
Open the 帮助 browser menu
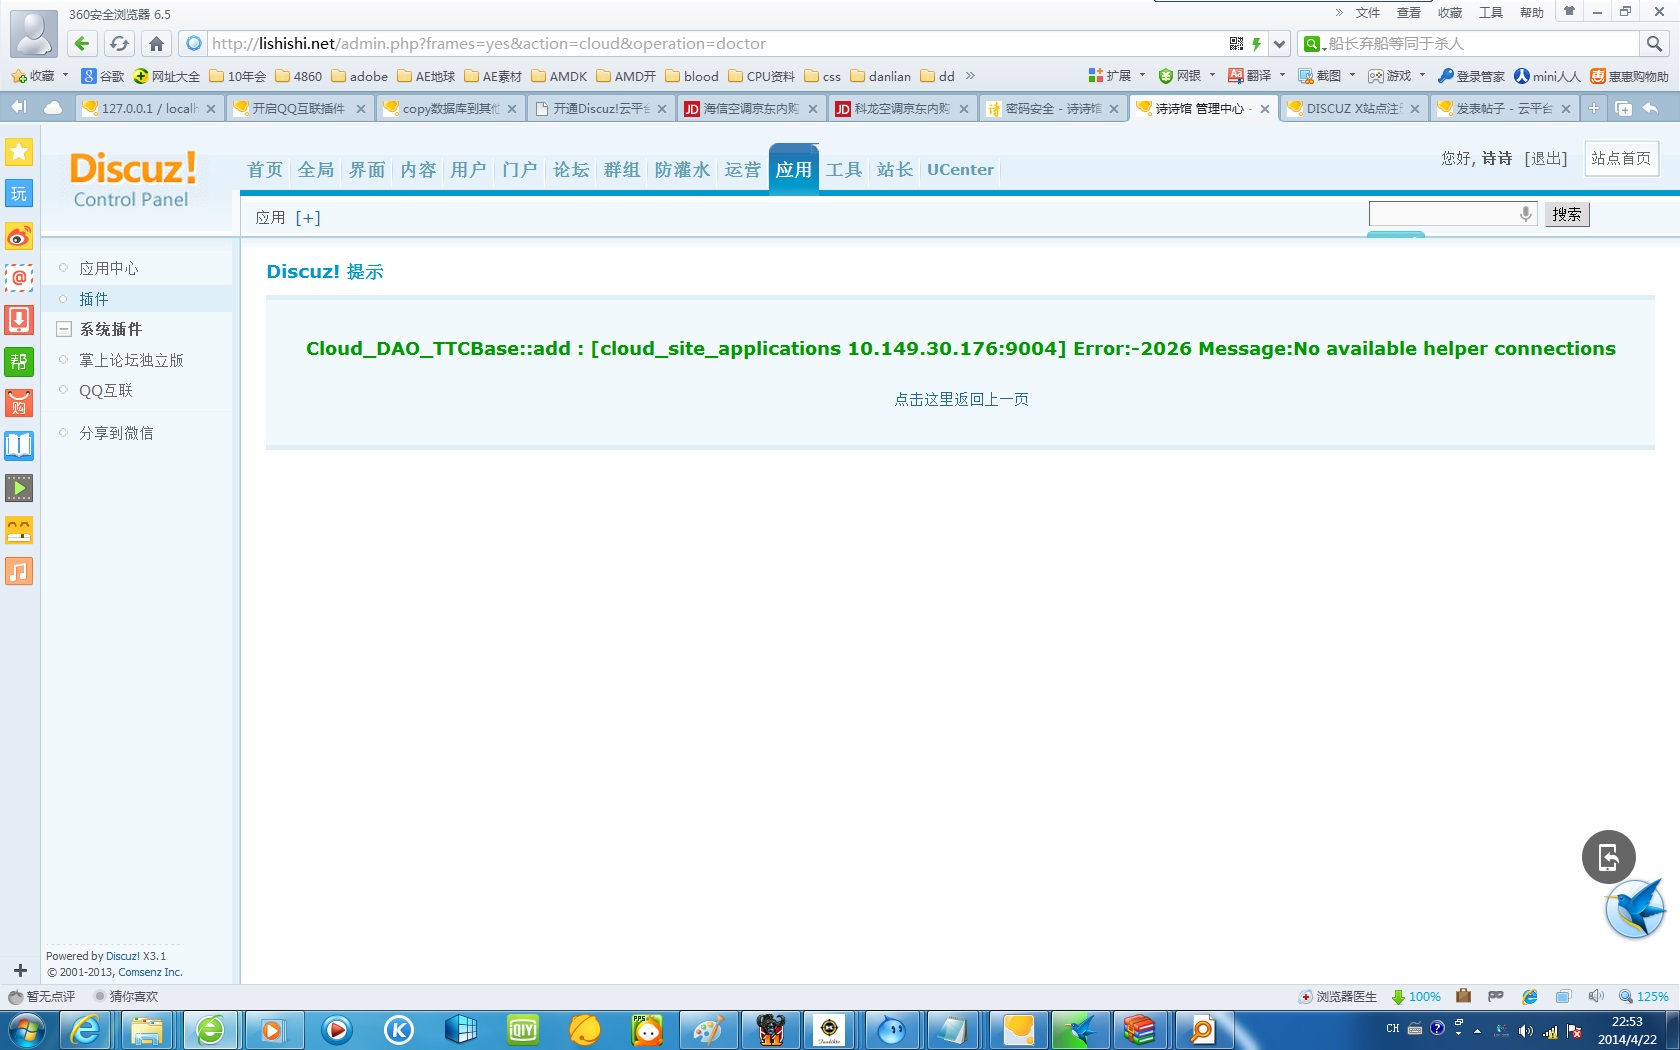1531,12
